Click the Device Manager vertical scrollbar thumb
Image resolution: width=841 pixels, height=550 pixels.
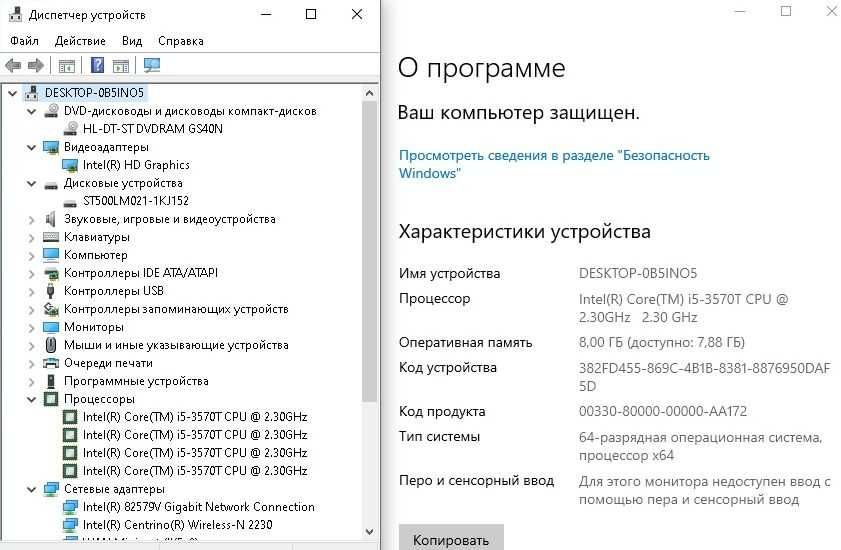[369, 251]
